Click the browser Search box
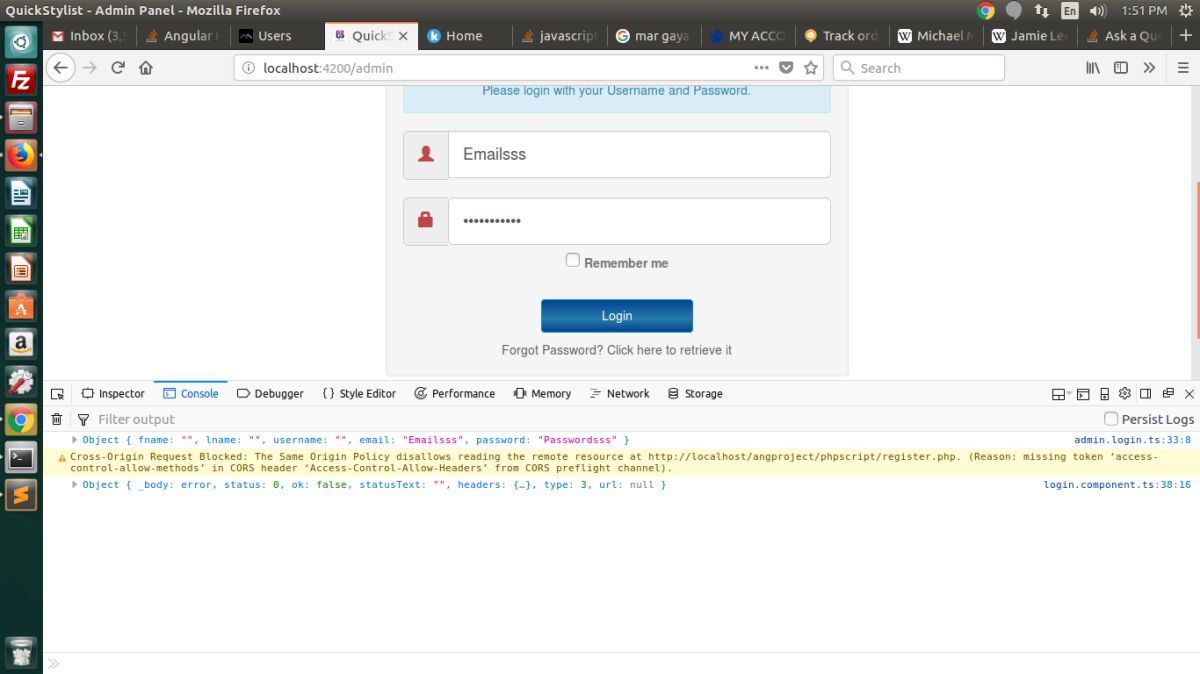Screen dimensions: 1200x674 point(919,68)
